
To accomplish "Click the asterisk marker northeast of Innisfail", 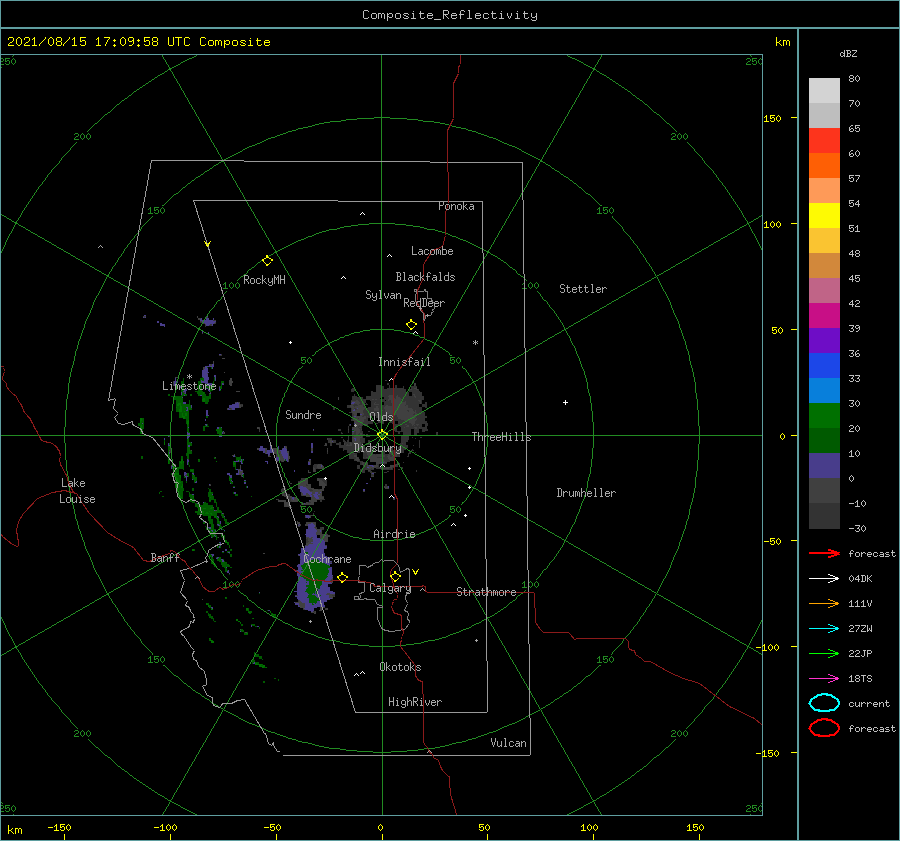I will pos(475,343).
